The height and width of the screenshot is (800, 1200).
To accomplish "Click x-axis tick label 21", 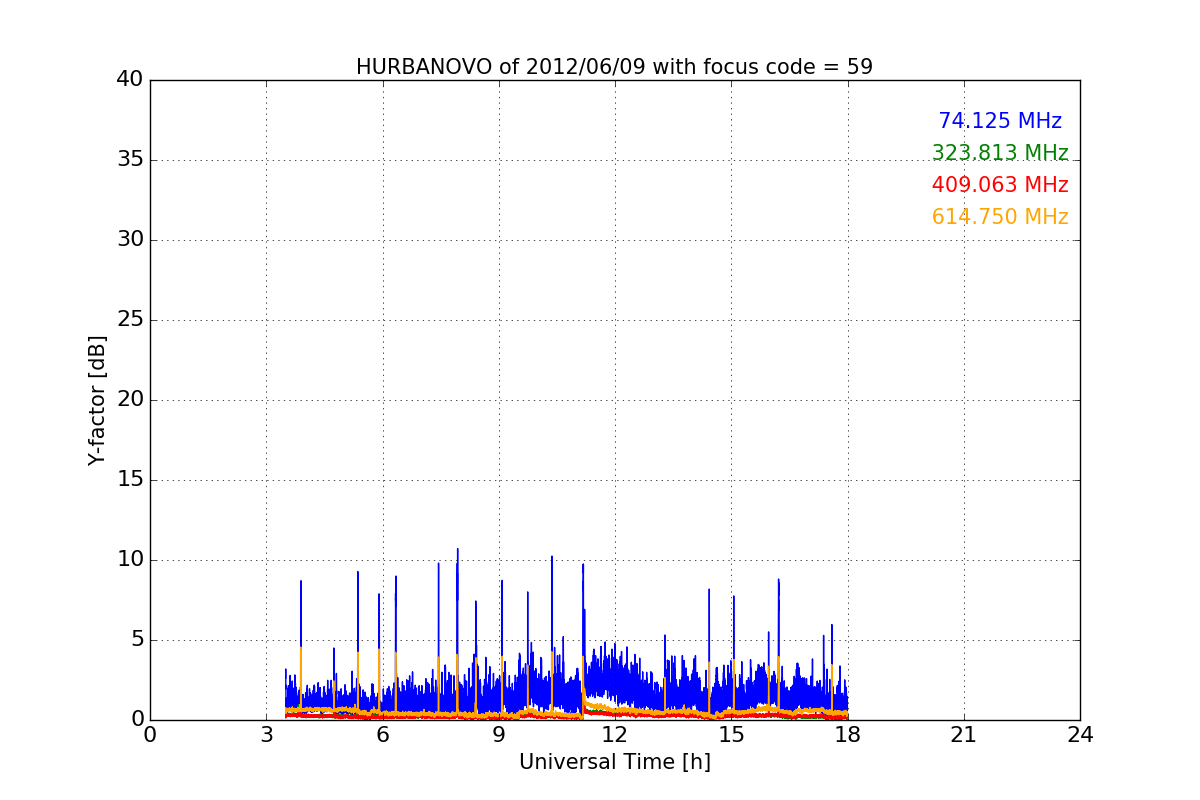I will point(964,735).
